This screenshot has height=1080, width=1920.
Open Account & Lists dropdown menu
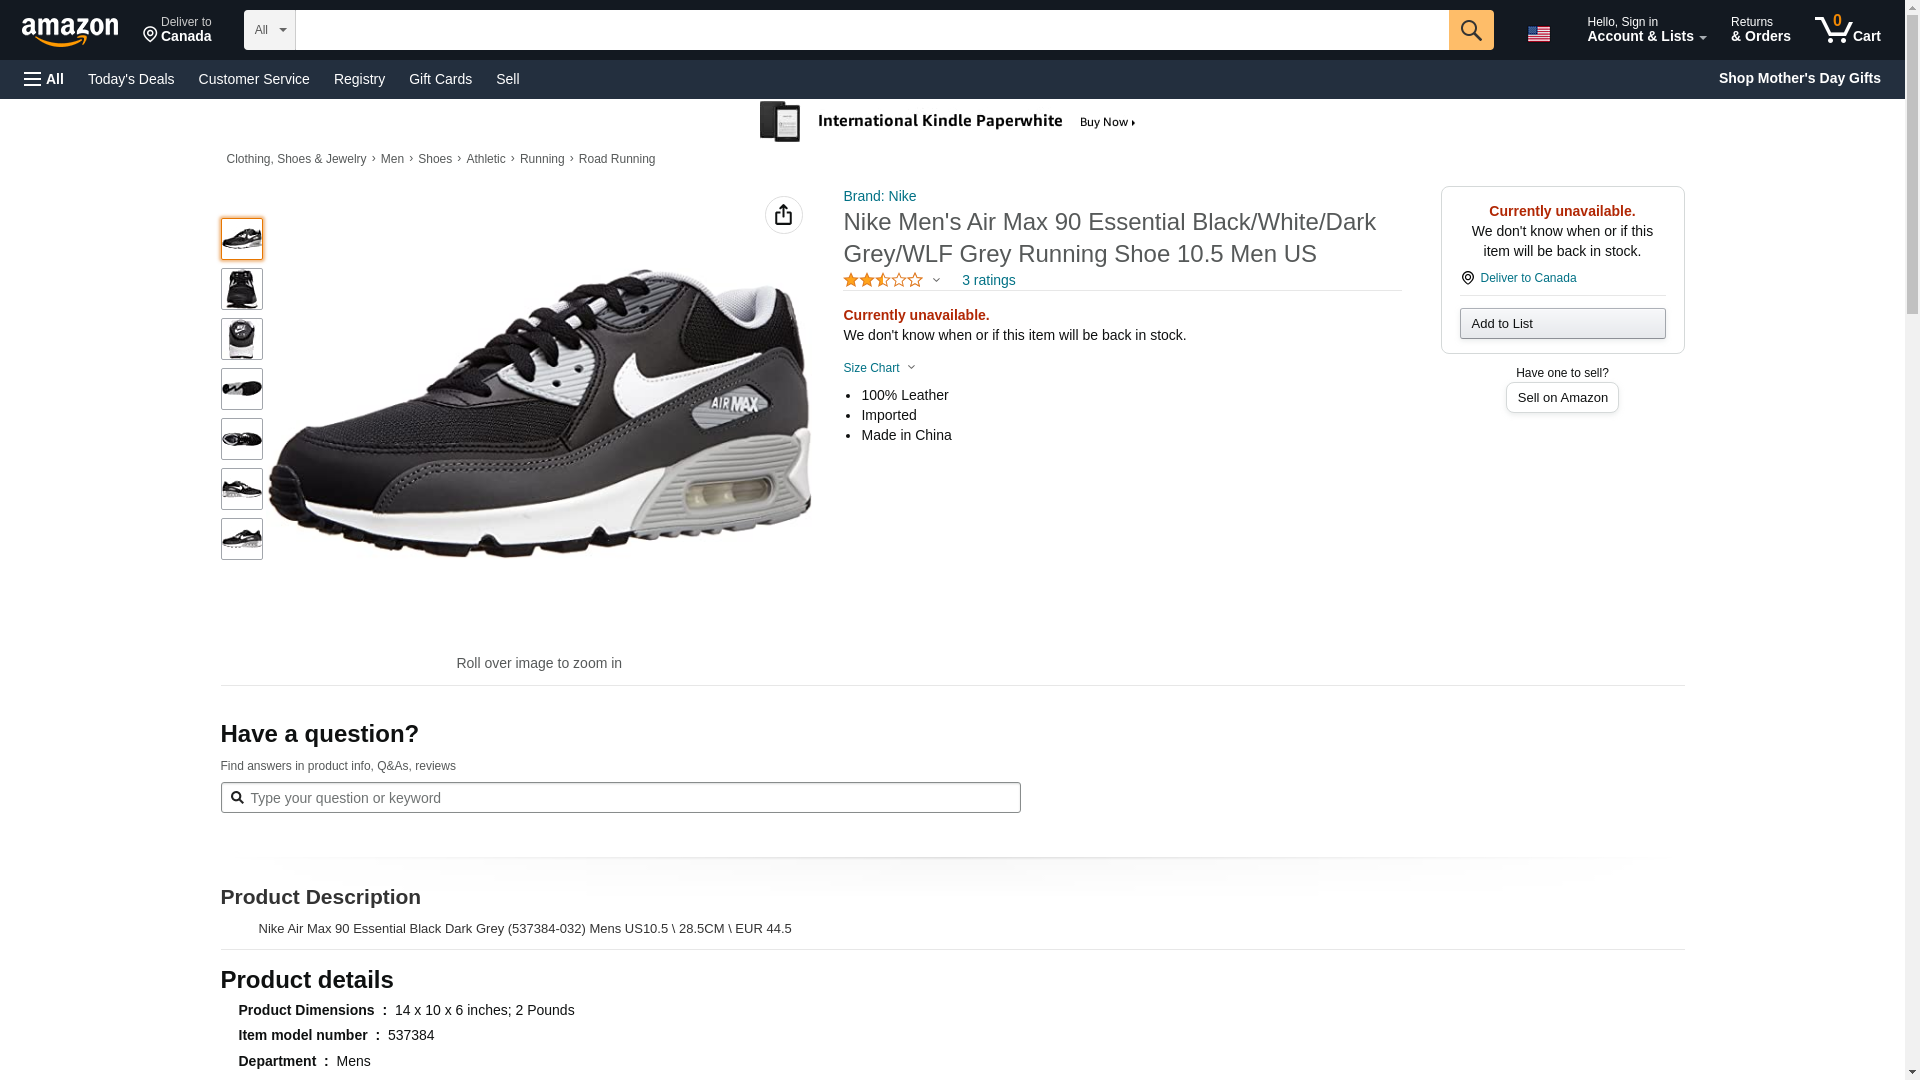1645,30
